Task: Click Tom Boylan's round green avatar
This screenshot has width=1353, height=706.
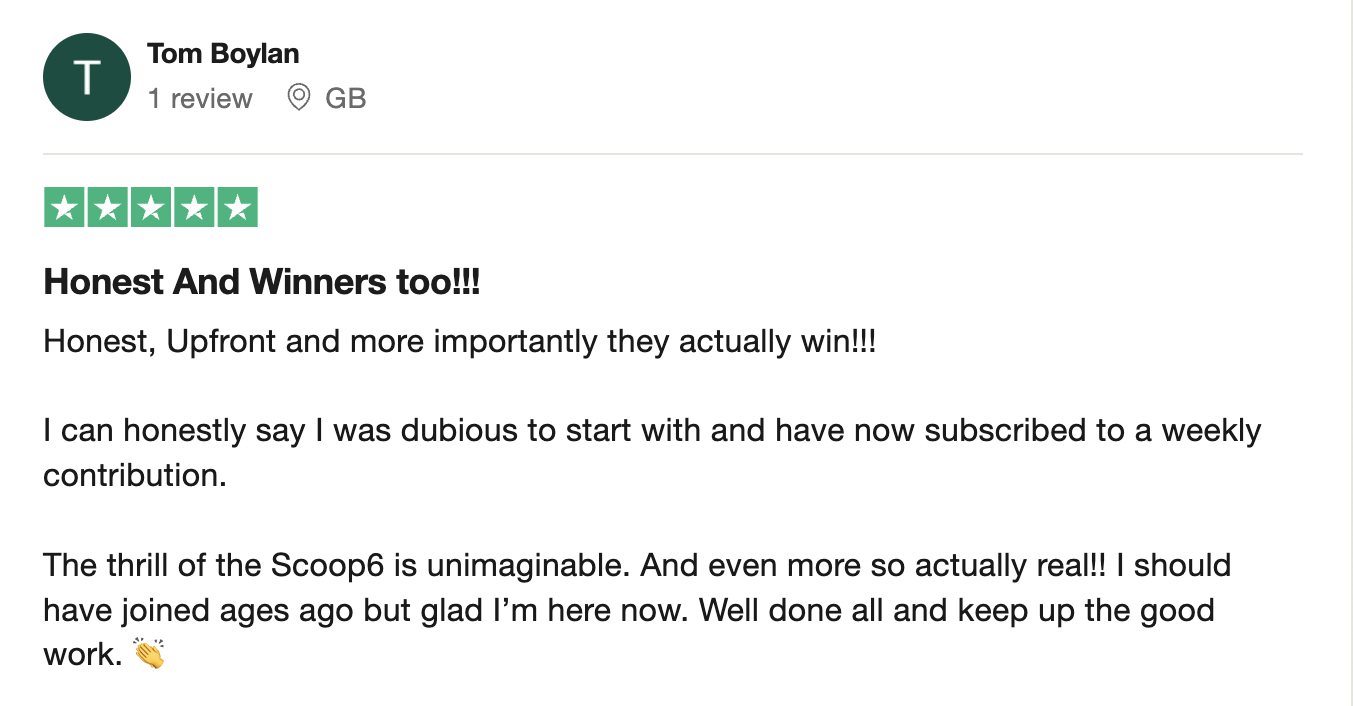Action: (87, 77)
